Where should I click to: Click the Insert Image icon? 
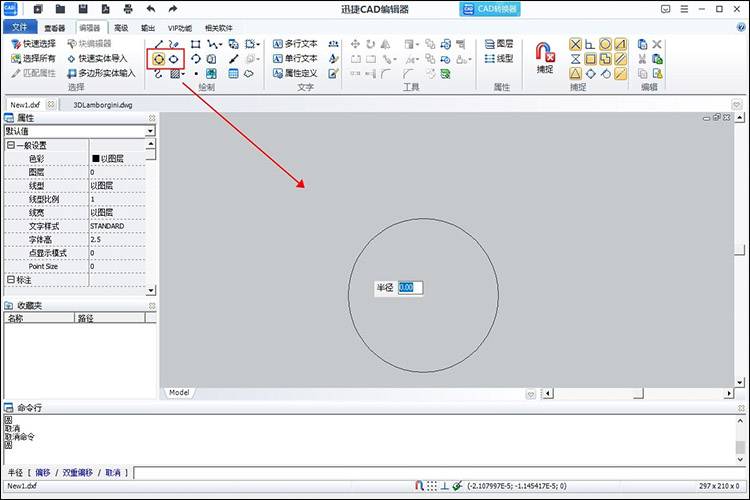click(x=211, y=74)
